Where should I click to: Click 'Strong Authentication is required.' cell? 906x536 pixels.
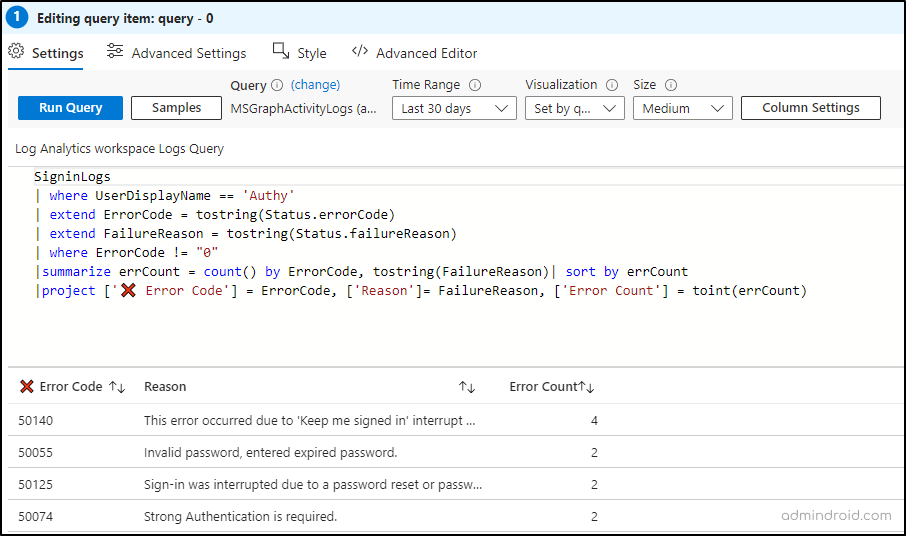click(x=240, y=516)
